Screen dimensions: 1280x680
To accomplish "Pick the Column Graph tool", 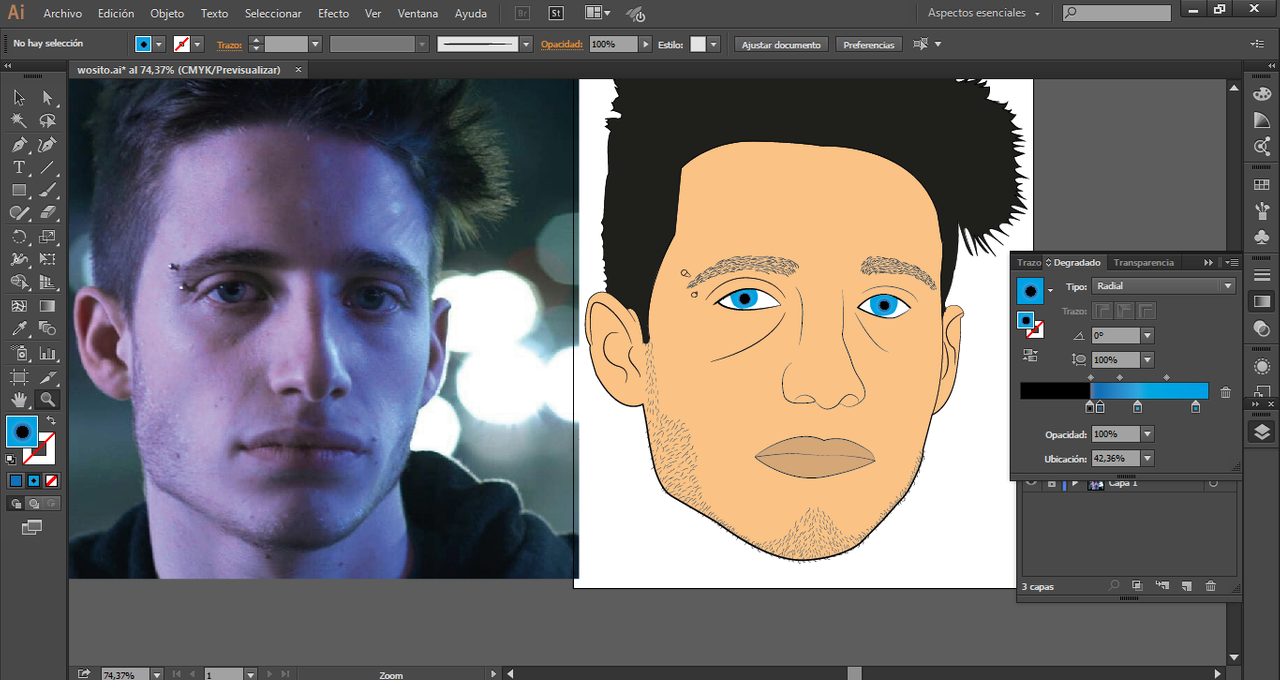I will pyautogui.click(x=47, y=353).
